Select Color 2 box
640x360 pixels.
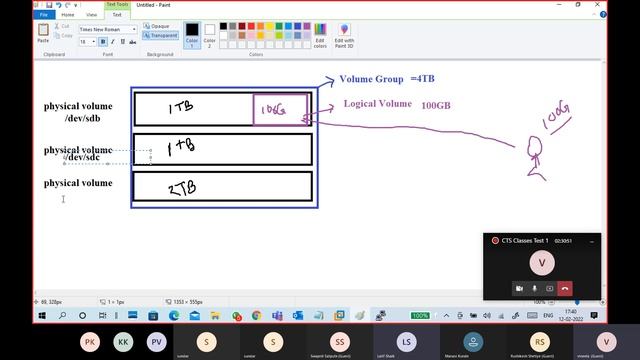coord(209,35)
